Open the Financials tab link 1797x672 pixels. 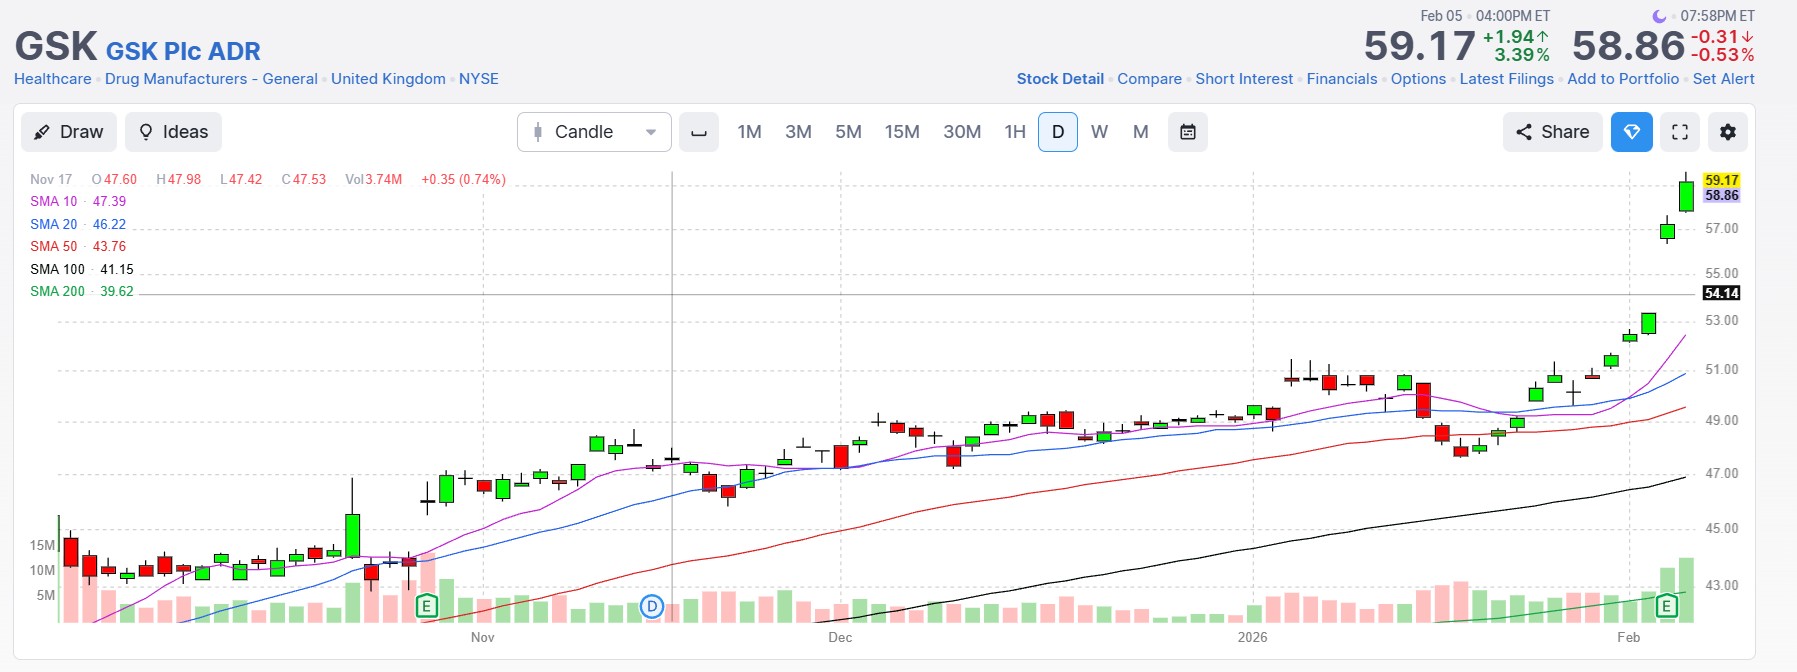click(1341, 79)
